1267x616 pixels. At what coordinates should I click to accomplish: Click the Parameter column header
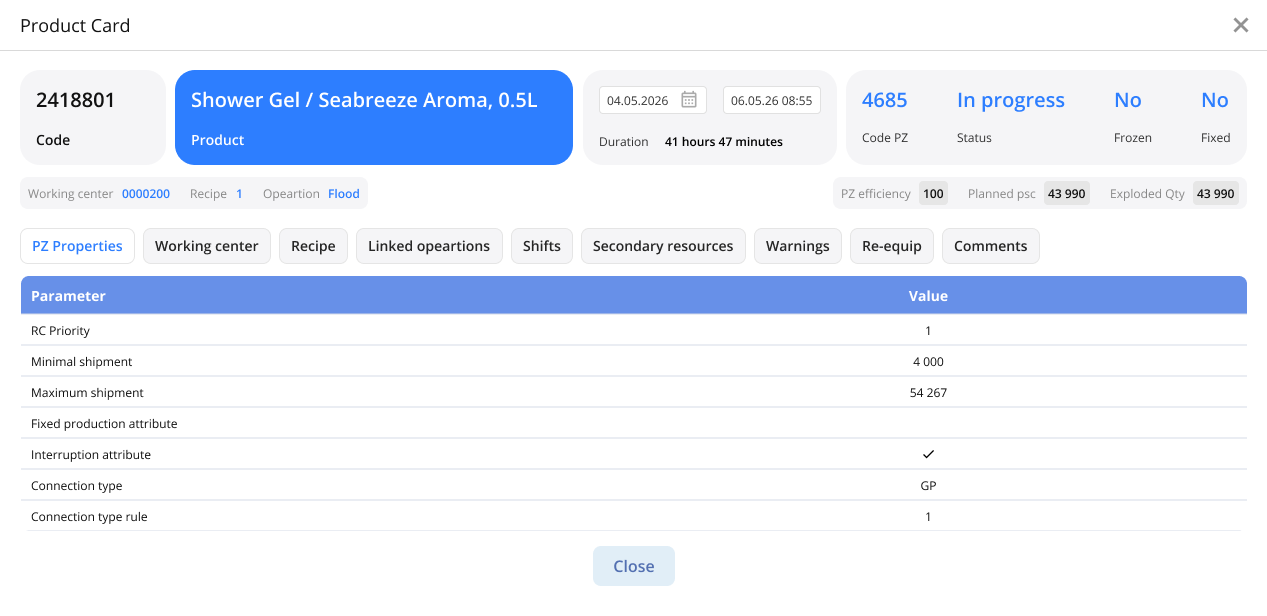coord(68,296)
